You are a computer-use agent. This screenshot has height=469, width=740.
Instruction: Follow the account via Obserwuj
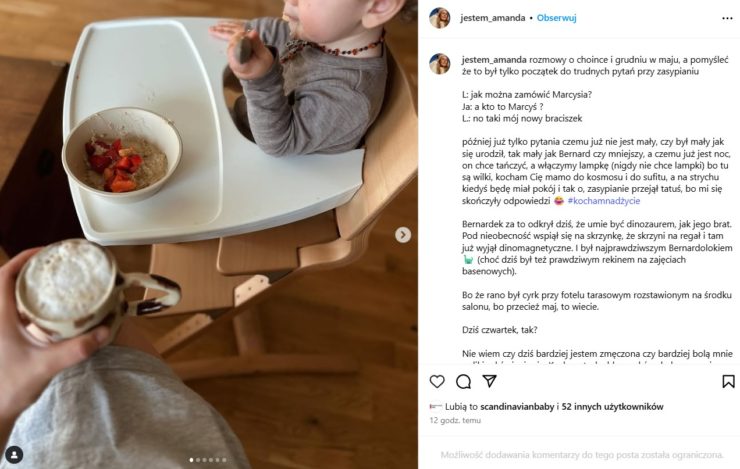click(x=556, y=18)
